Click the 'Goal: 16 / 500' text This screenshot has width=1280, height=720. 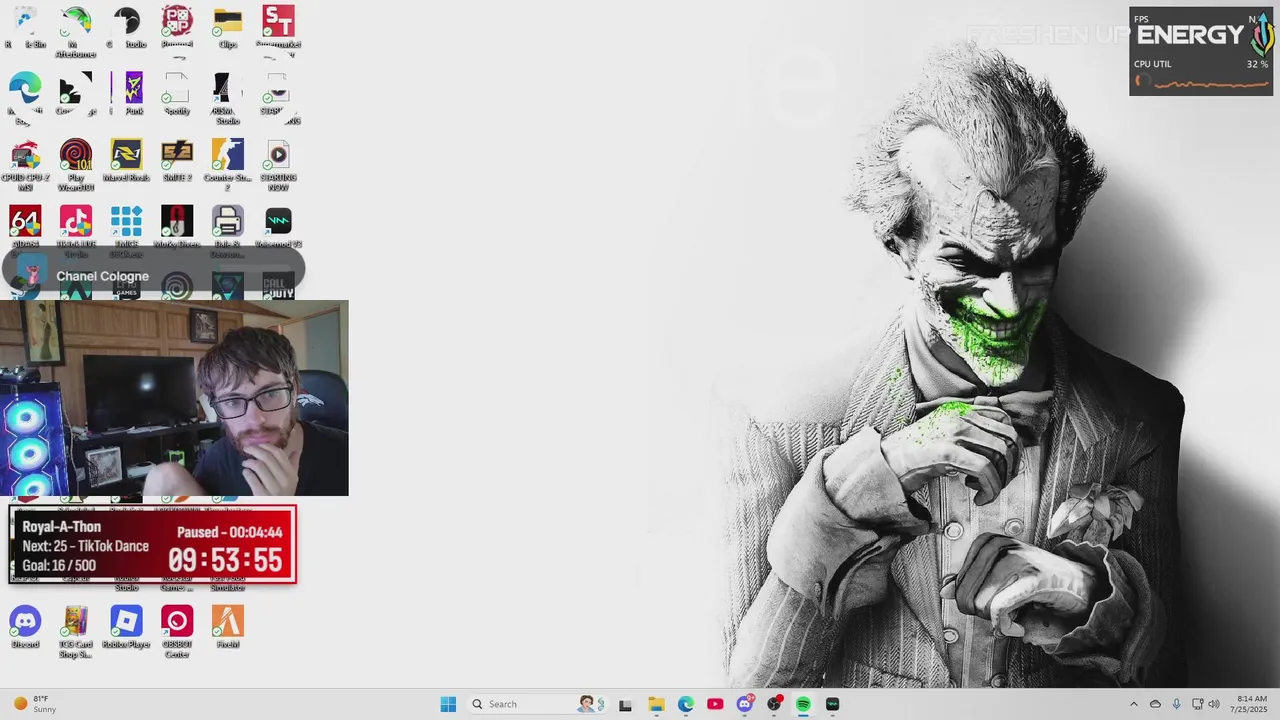59,565
